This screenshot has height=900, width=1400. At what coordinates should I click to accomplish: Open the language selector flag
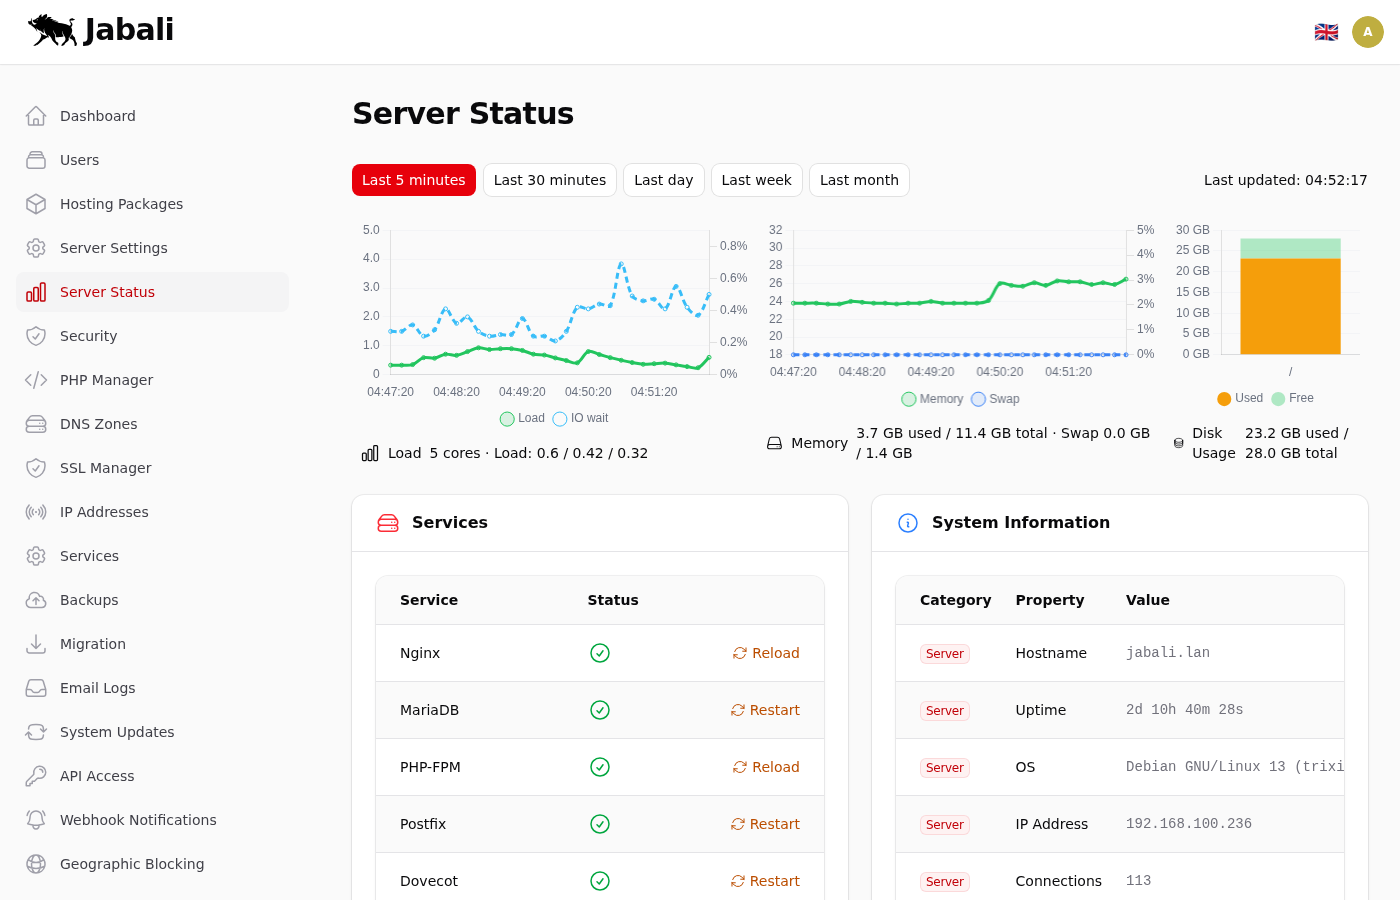[x=1326, y=32]
